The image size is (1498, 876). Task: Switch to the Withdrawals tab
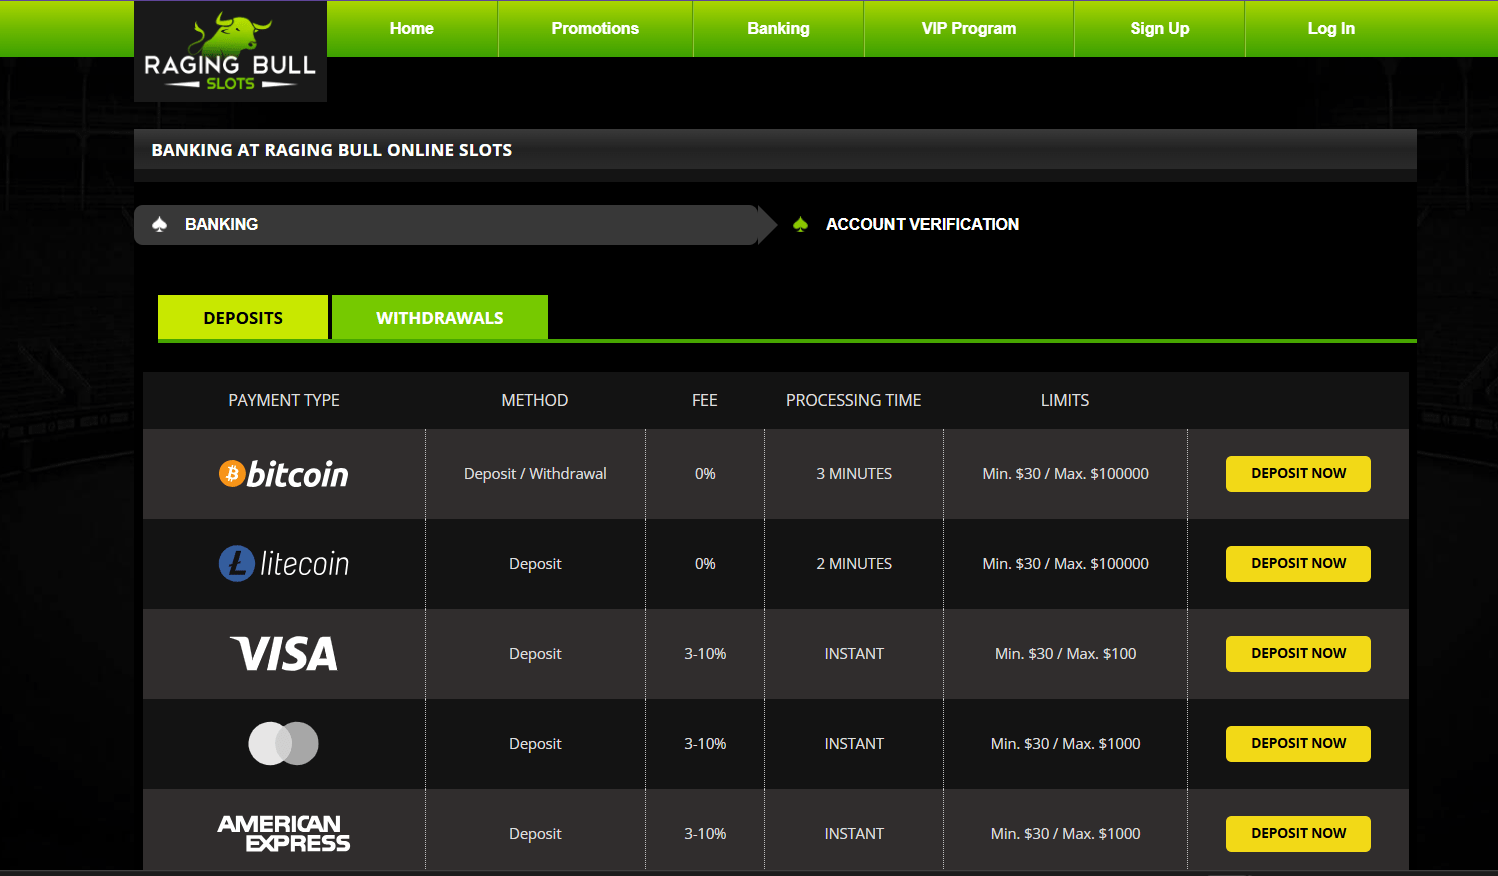[439, 318]
